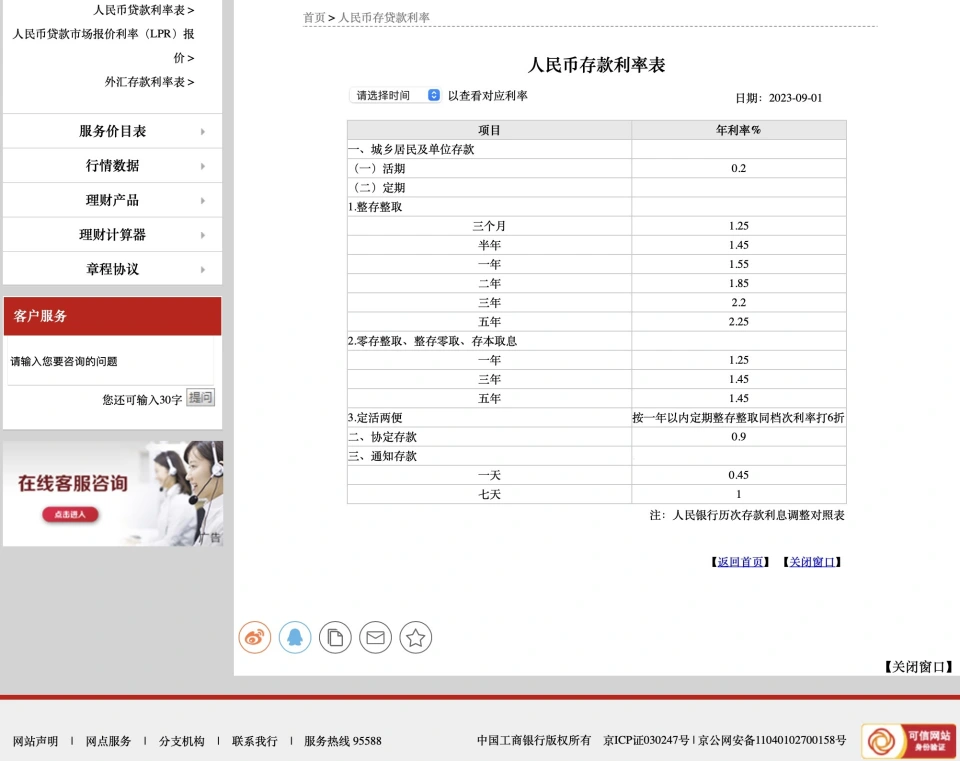
Task: Go to 首页 in the breadcrumb
Action: click(x=314, y=18)
